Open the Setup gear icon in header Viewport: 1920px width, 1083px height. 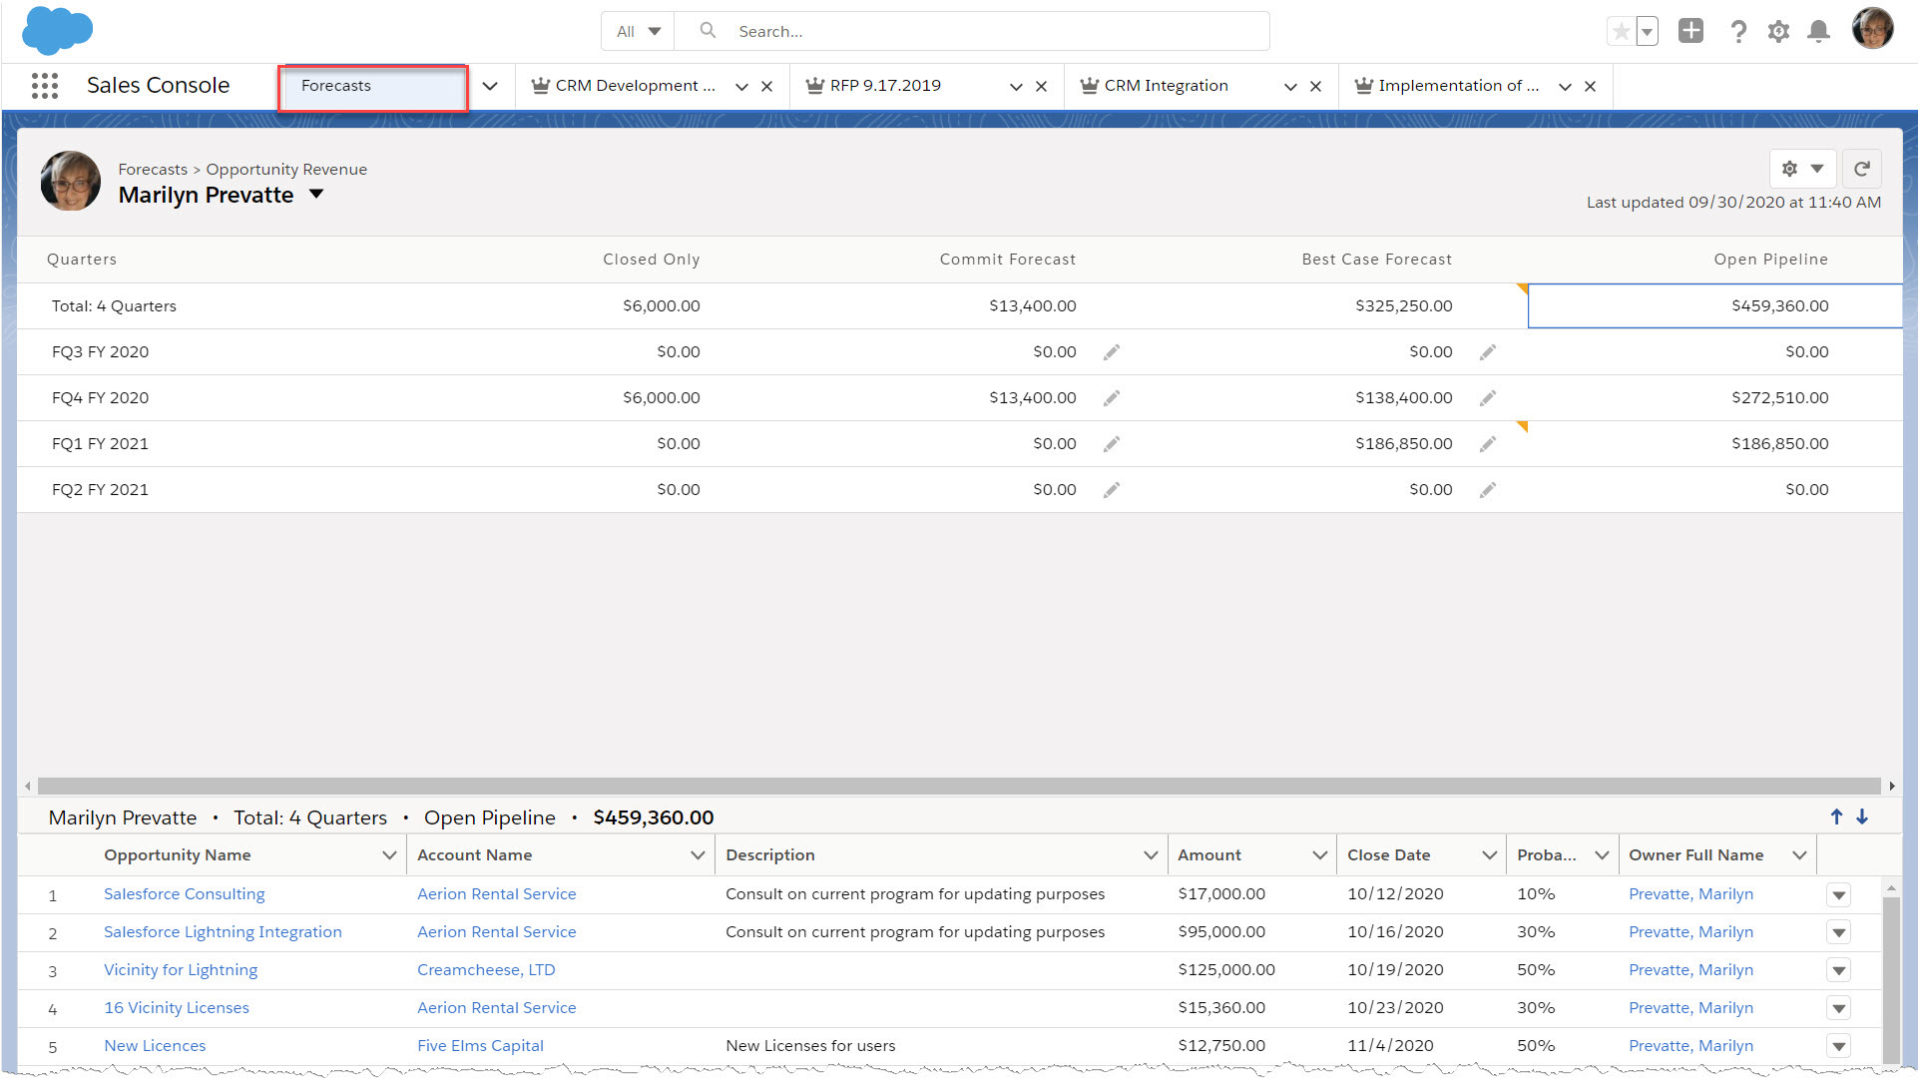tap(1778, 32)
